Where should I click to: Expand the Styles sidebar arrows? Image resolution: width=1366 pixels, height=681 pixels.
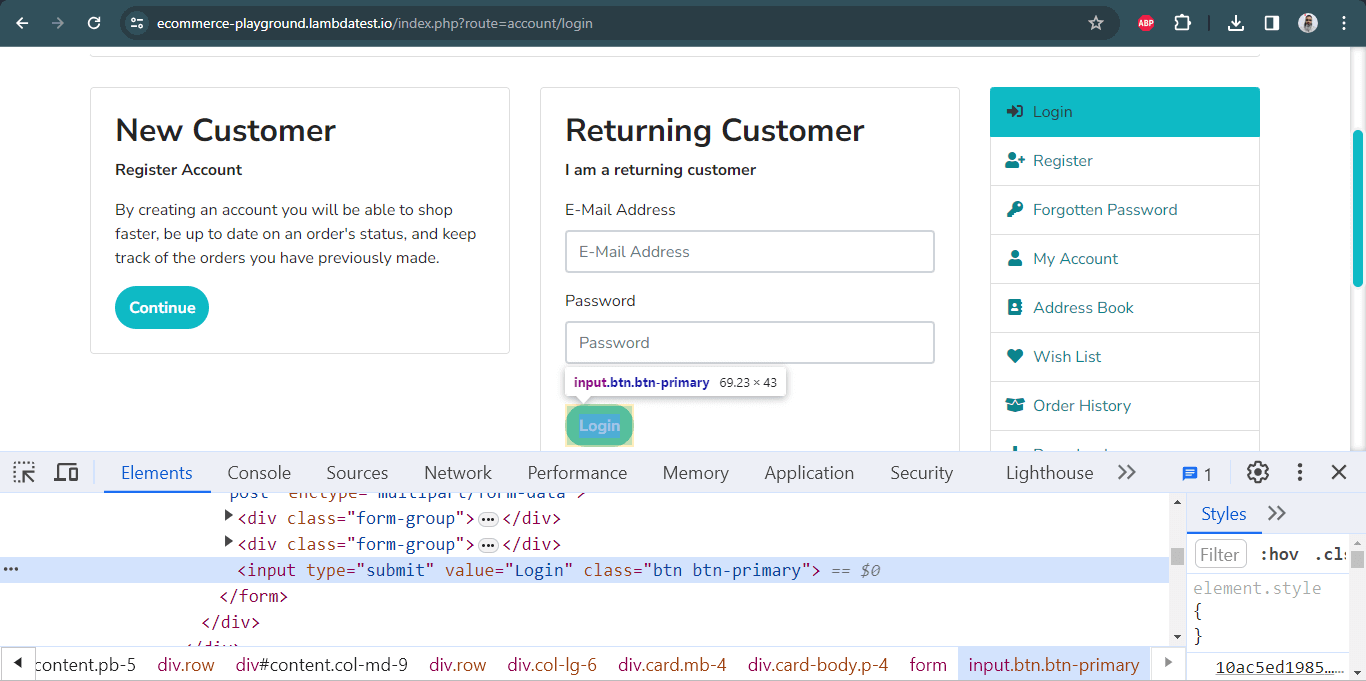(x=1277, y=513)
